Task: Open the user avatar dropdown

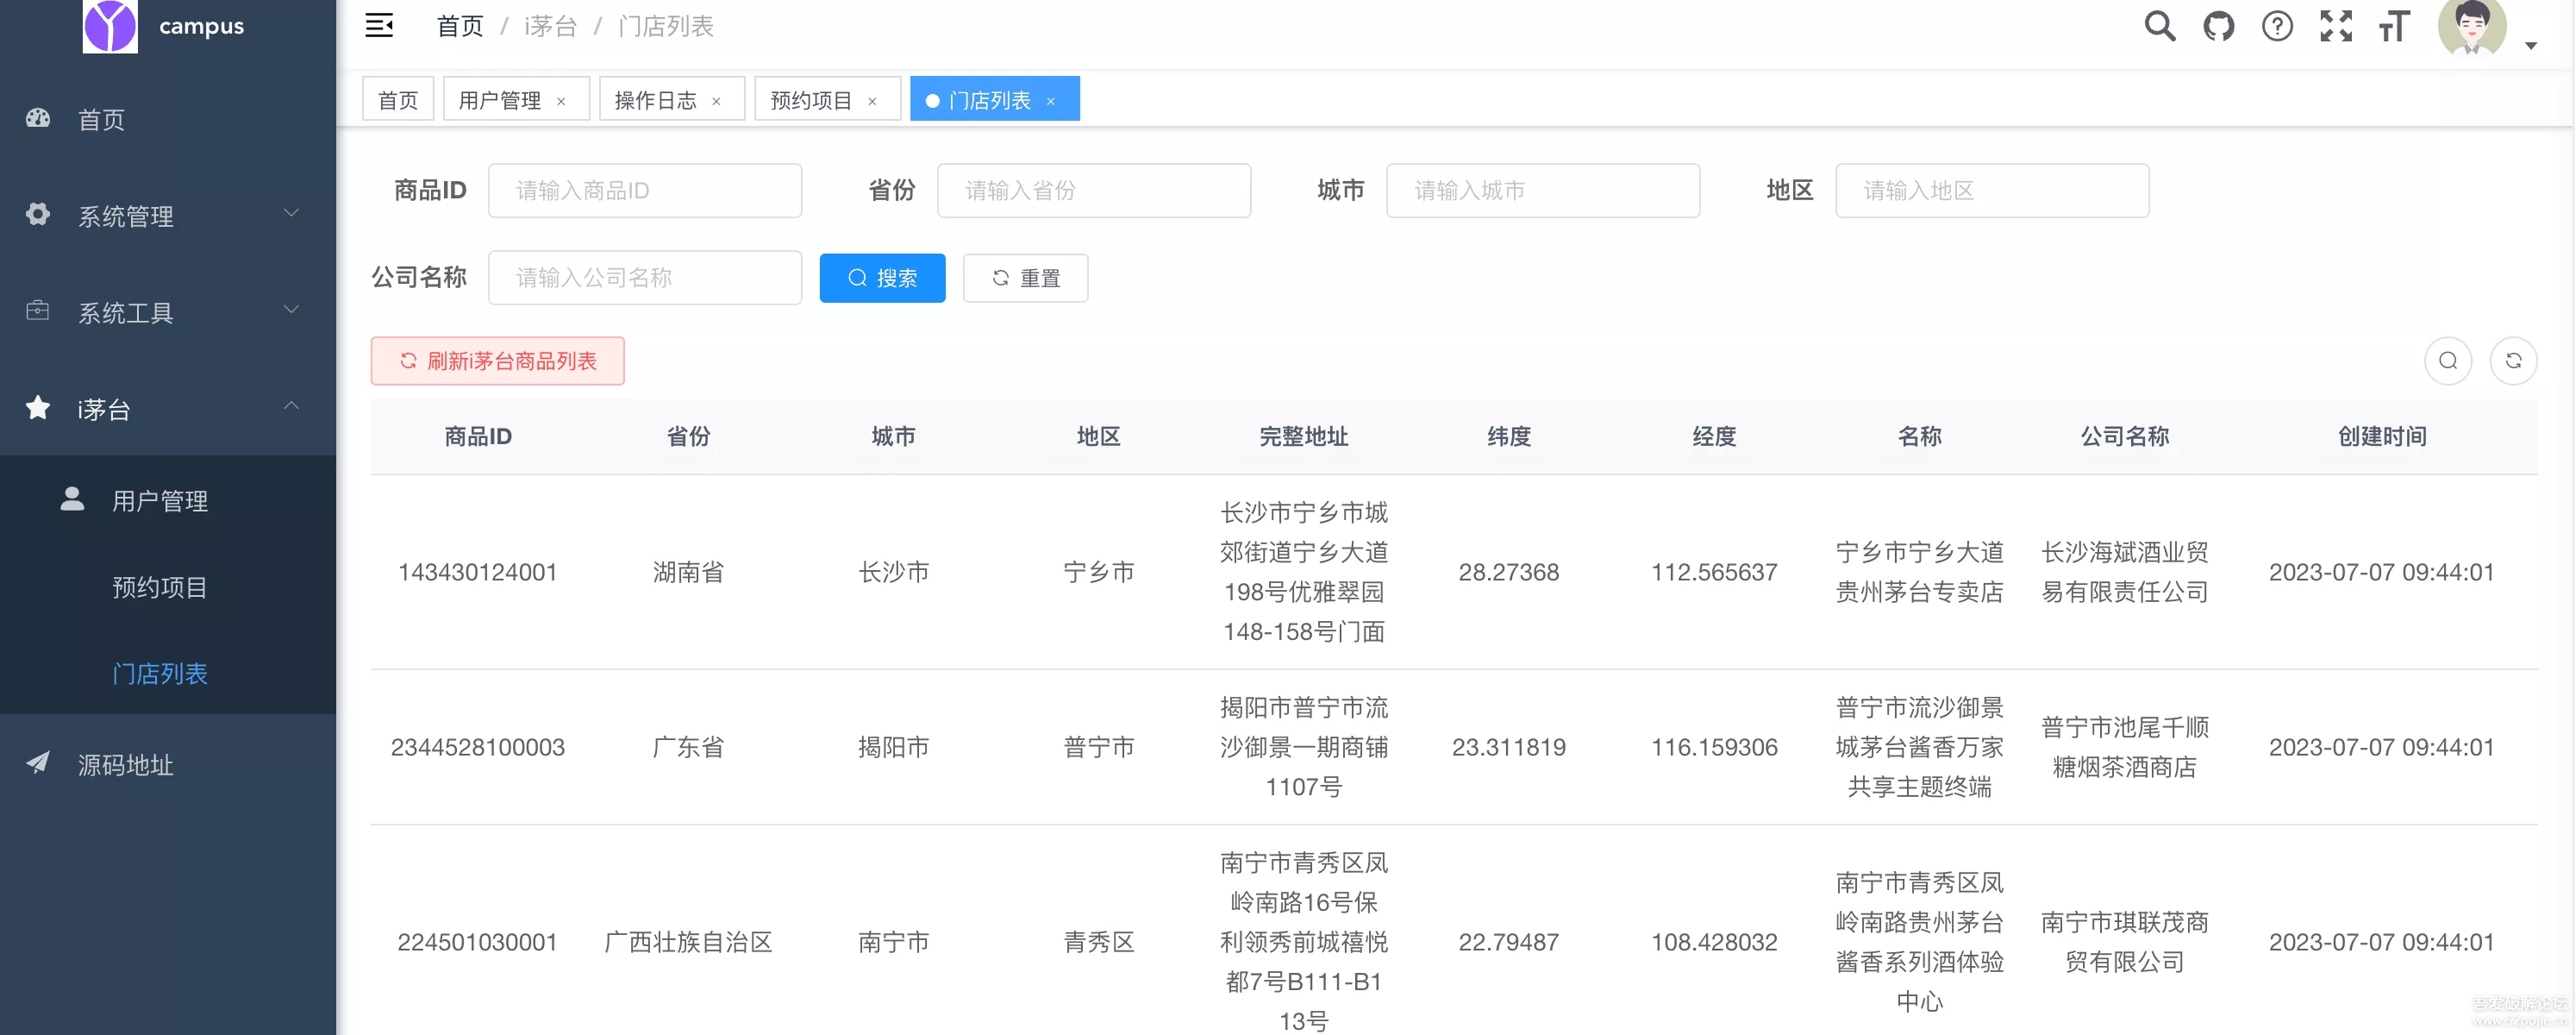Action: [x=2477, y=28]
